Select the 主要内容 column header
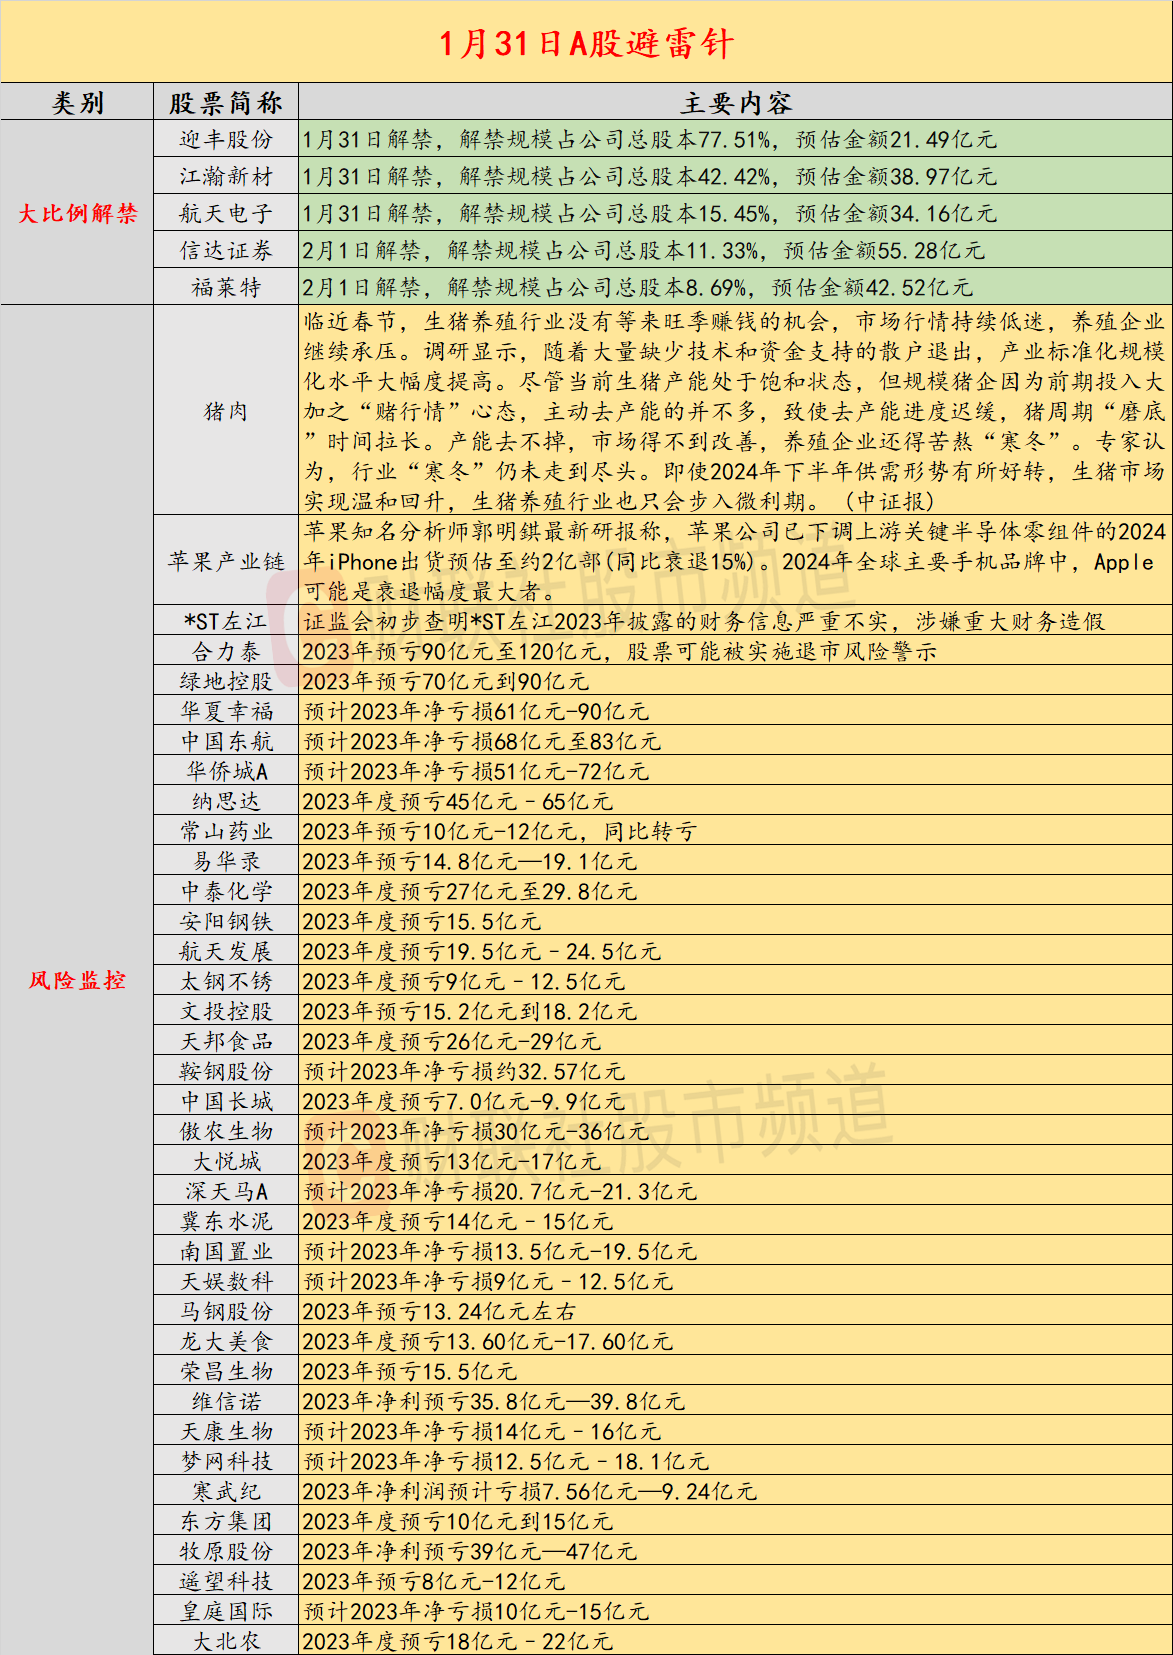The image size is (1173, 1655). coord(735,103)
